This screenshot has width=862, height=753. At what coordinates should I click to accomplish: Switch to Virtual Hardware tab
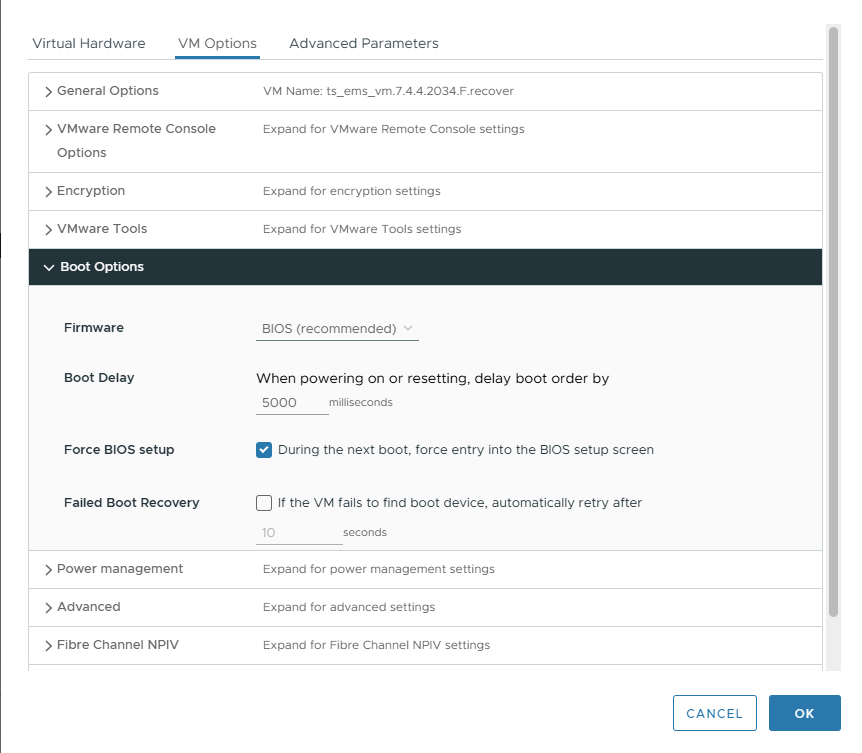coord(89,43)
